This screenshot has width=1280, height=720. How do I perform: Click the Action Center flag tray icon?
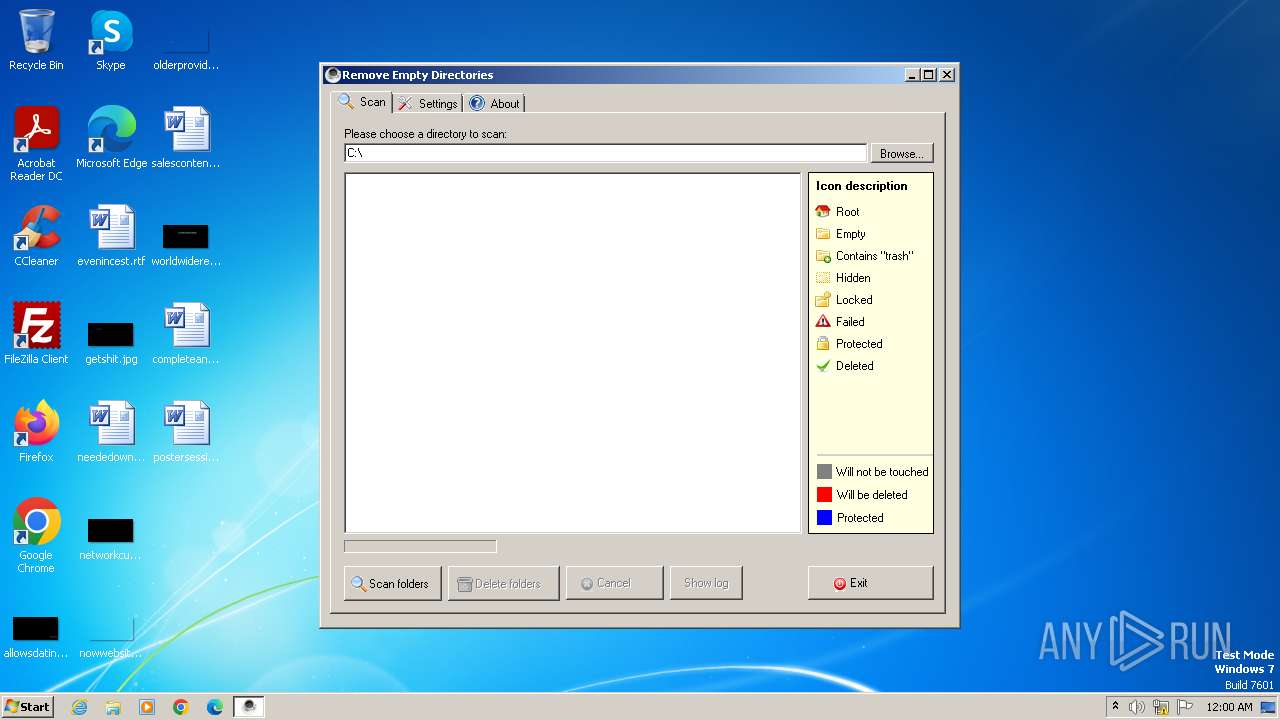coord(1185,707)
